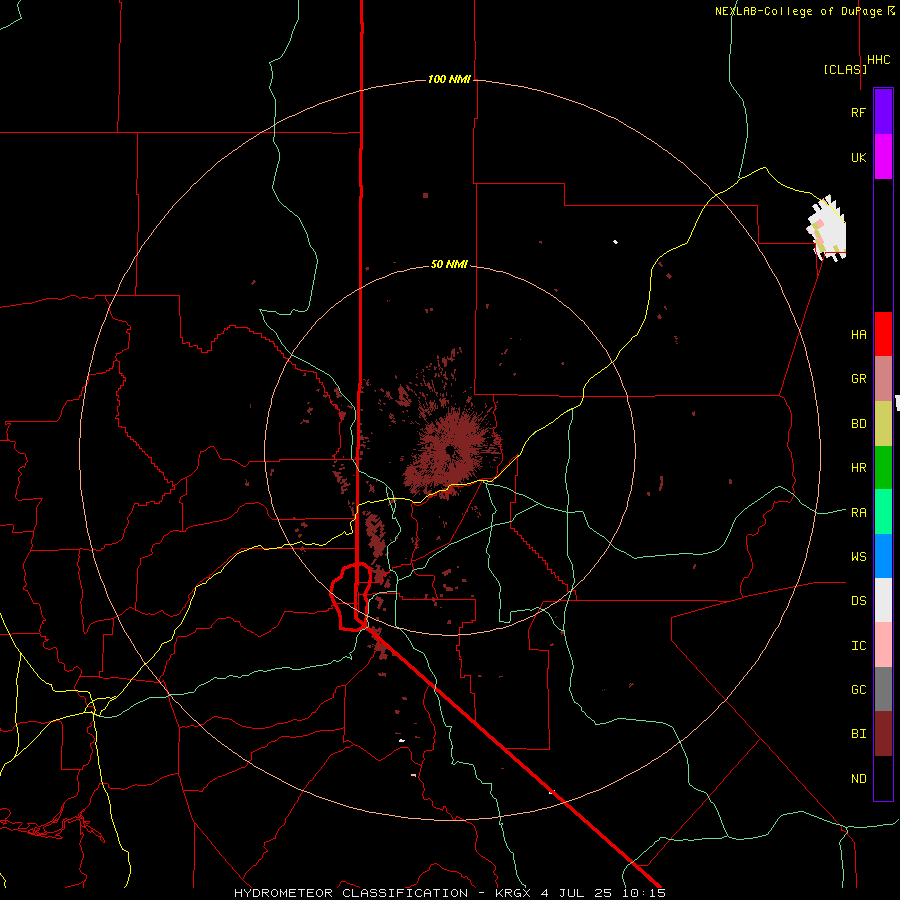Pick the RA light green swatch

coord(883,512)
